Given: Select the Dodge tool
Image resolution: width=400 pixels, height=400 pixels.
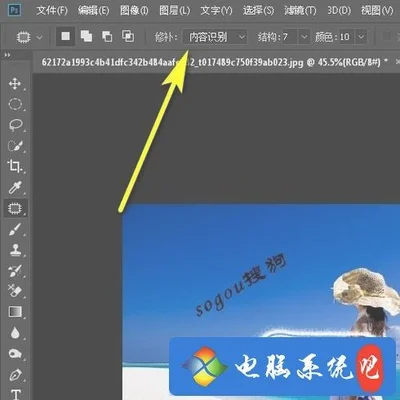Looking at the screenshot, I should (15, 353).
